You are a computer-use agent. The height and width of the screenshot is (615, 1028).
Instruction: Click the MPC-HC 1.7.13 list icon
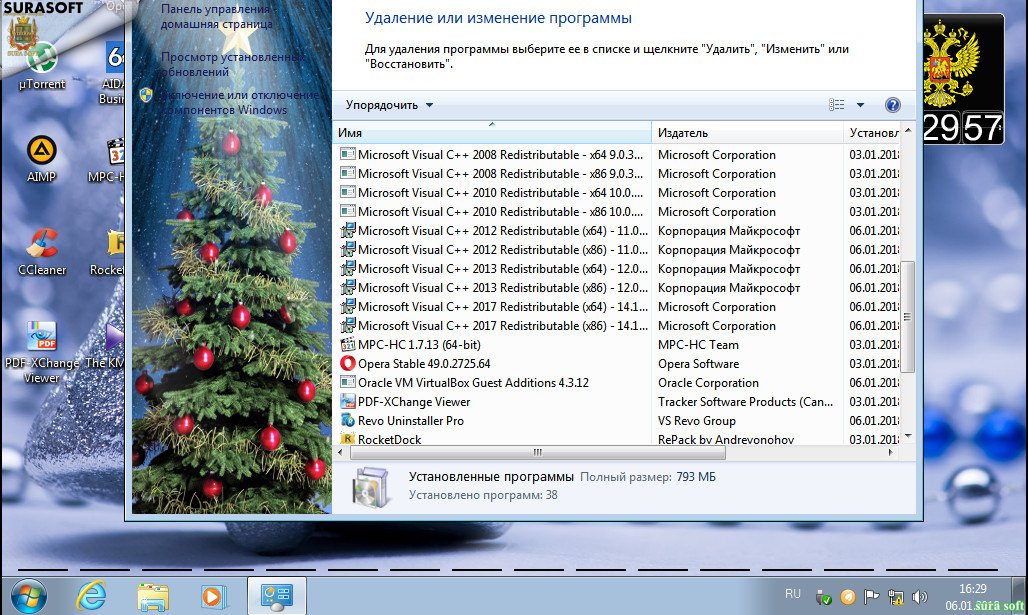347,344
